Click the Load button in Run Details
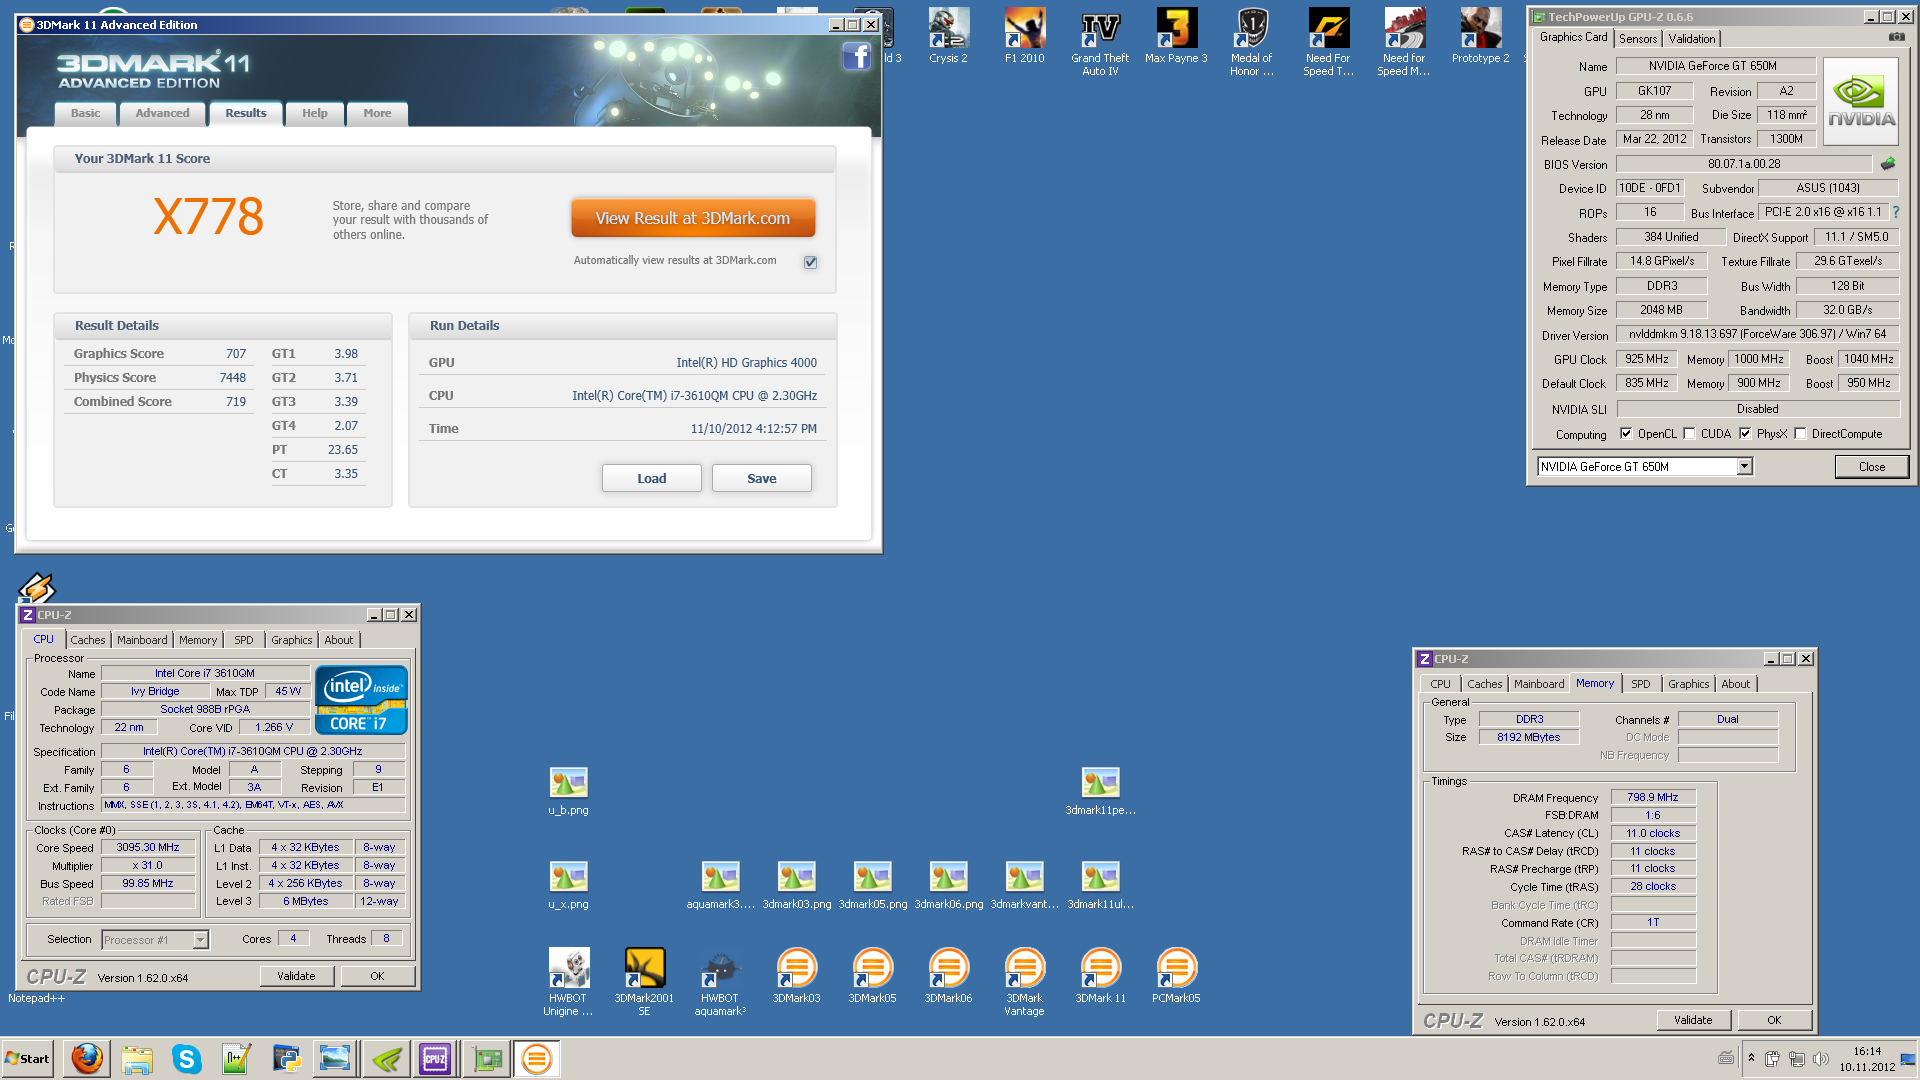This screenshot has width=1920, height=1080. tap(652, 478)
